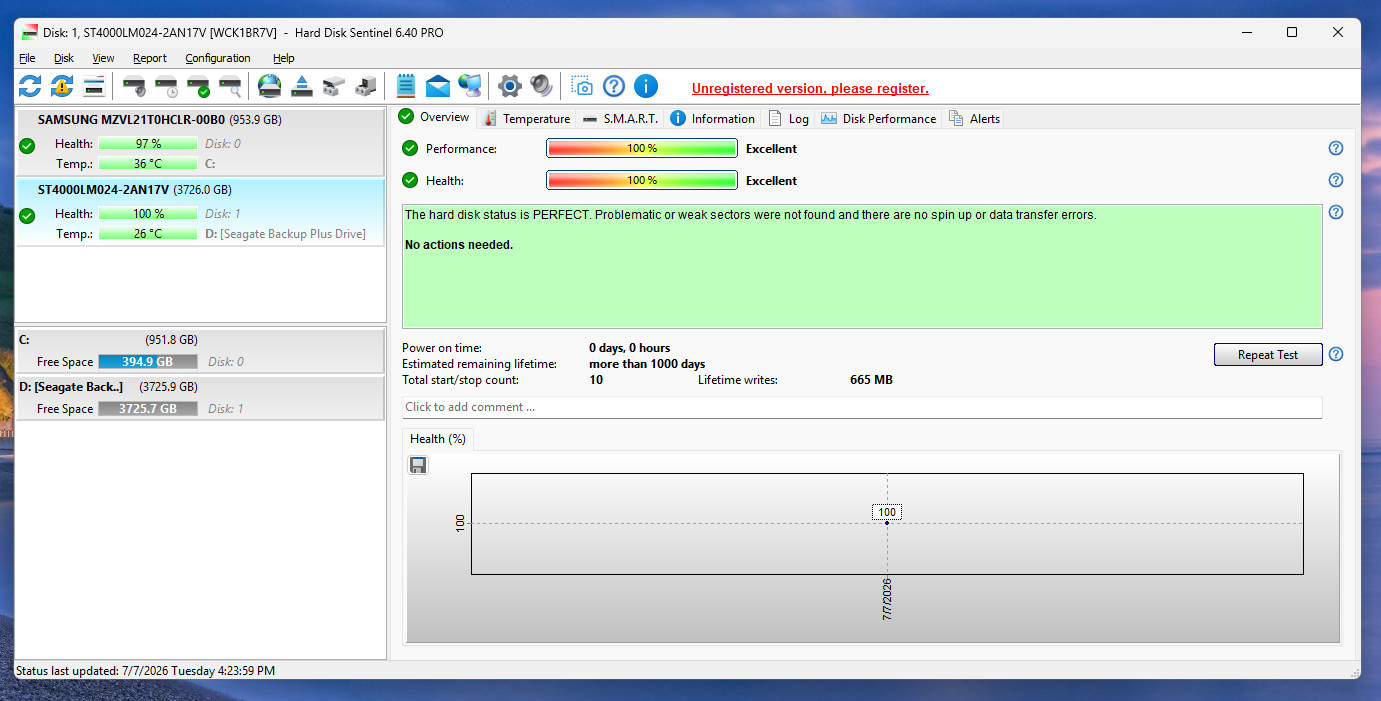Click the C: free space 394.9 GB bar
The image size is (1381, 701).
pyautogui.click(x=148, y=362)
